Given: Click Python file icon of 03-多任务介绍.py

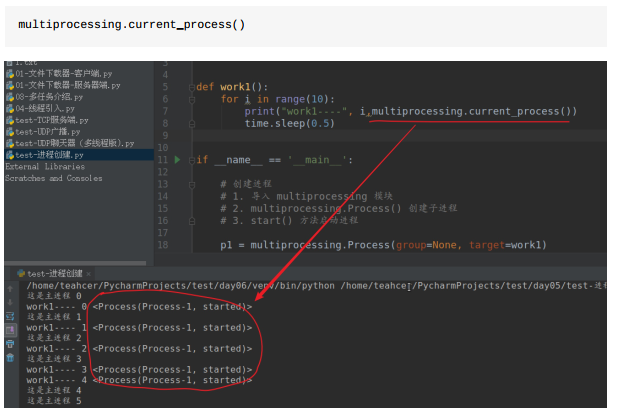Looking at the screenshot, I should pos(10,97).
